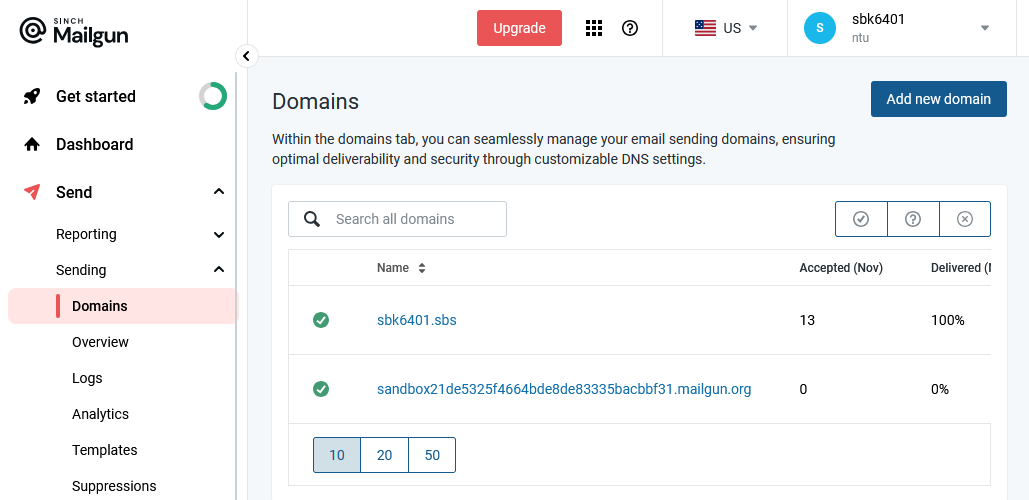Click the Upgrade button

519,28
